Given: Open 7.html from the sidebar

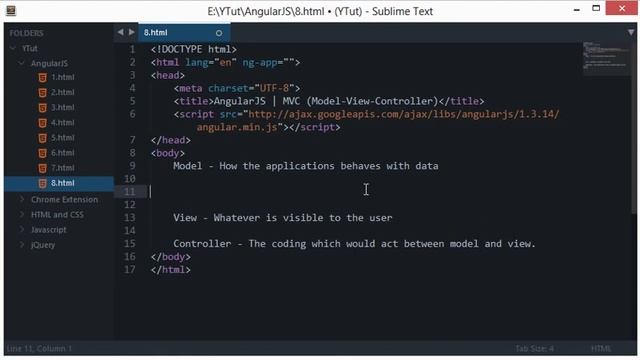Looking at the screenshot, I should pyautogui.click(x=62, y=168).
